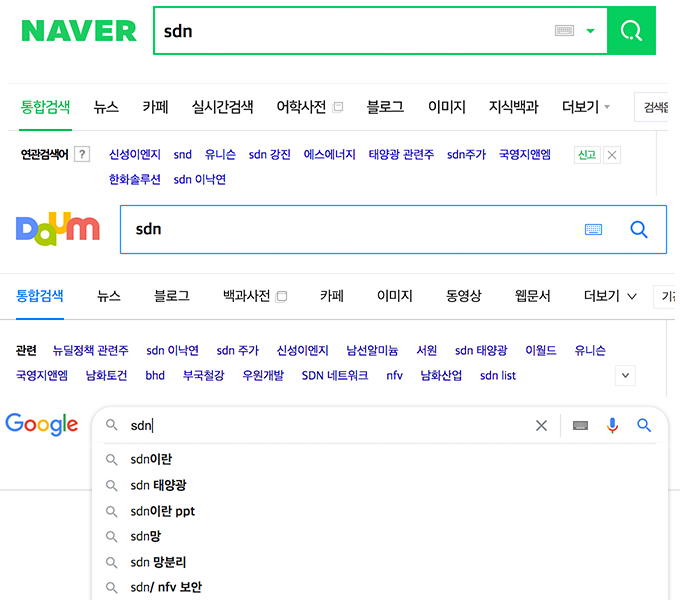Viewport: 680px width, 600px height.
Task: Click Naver's green search magnifier button
Action: click(631, 31)
